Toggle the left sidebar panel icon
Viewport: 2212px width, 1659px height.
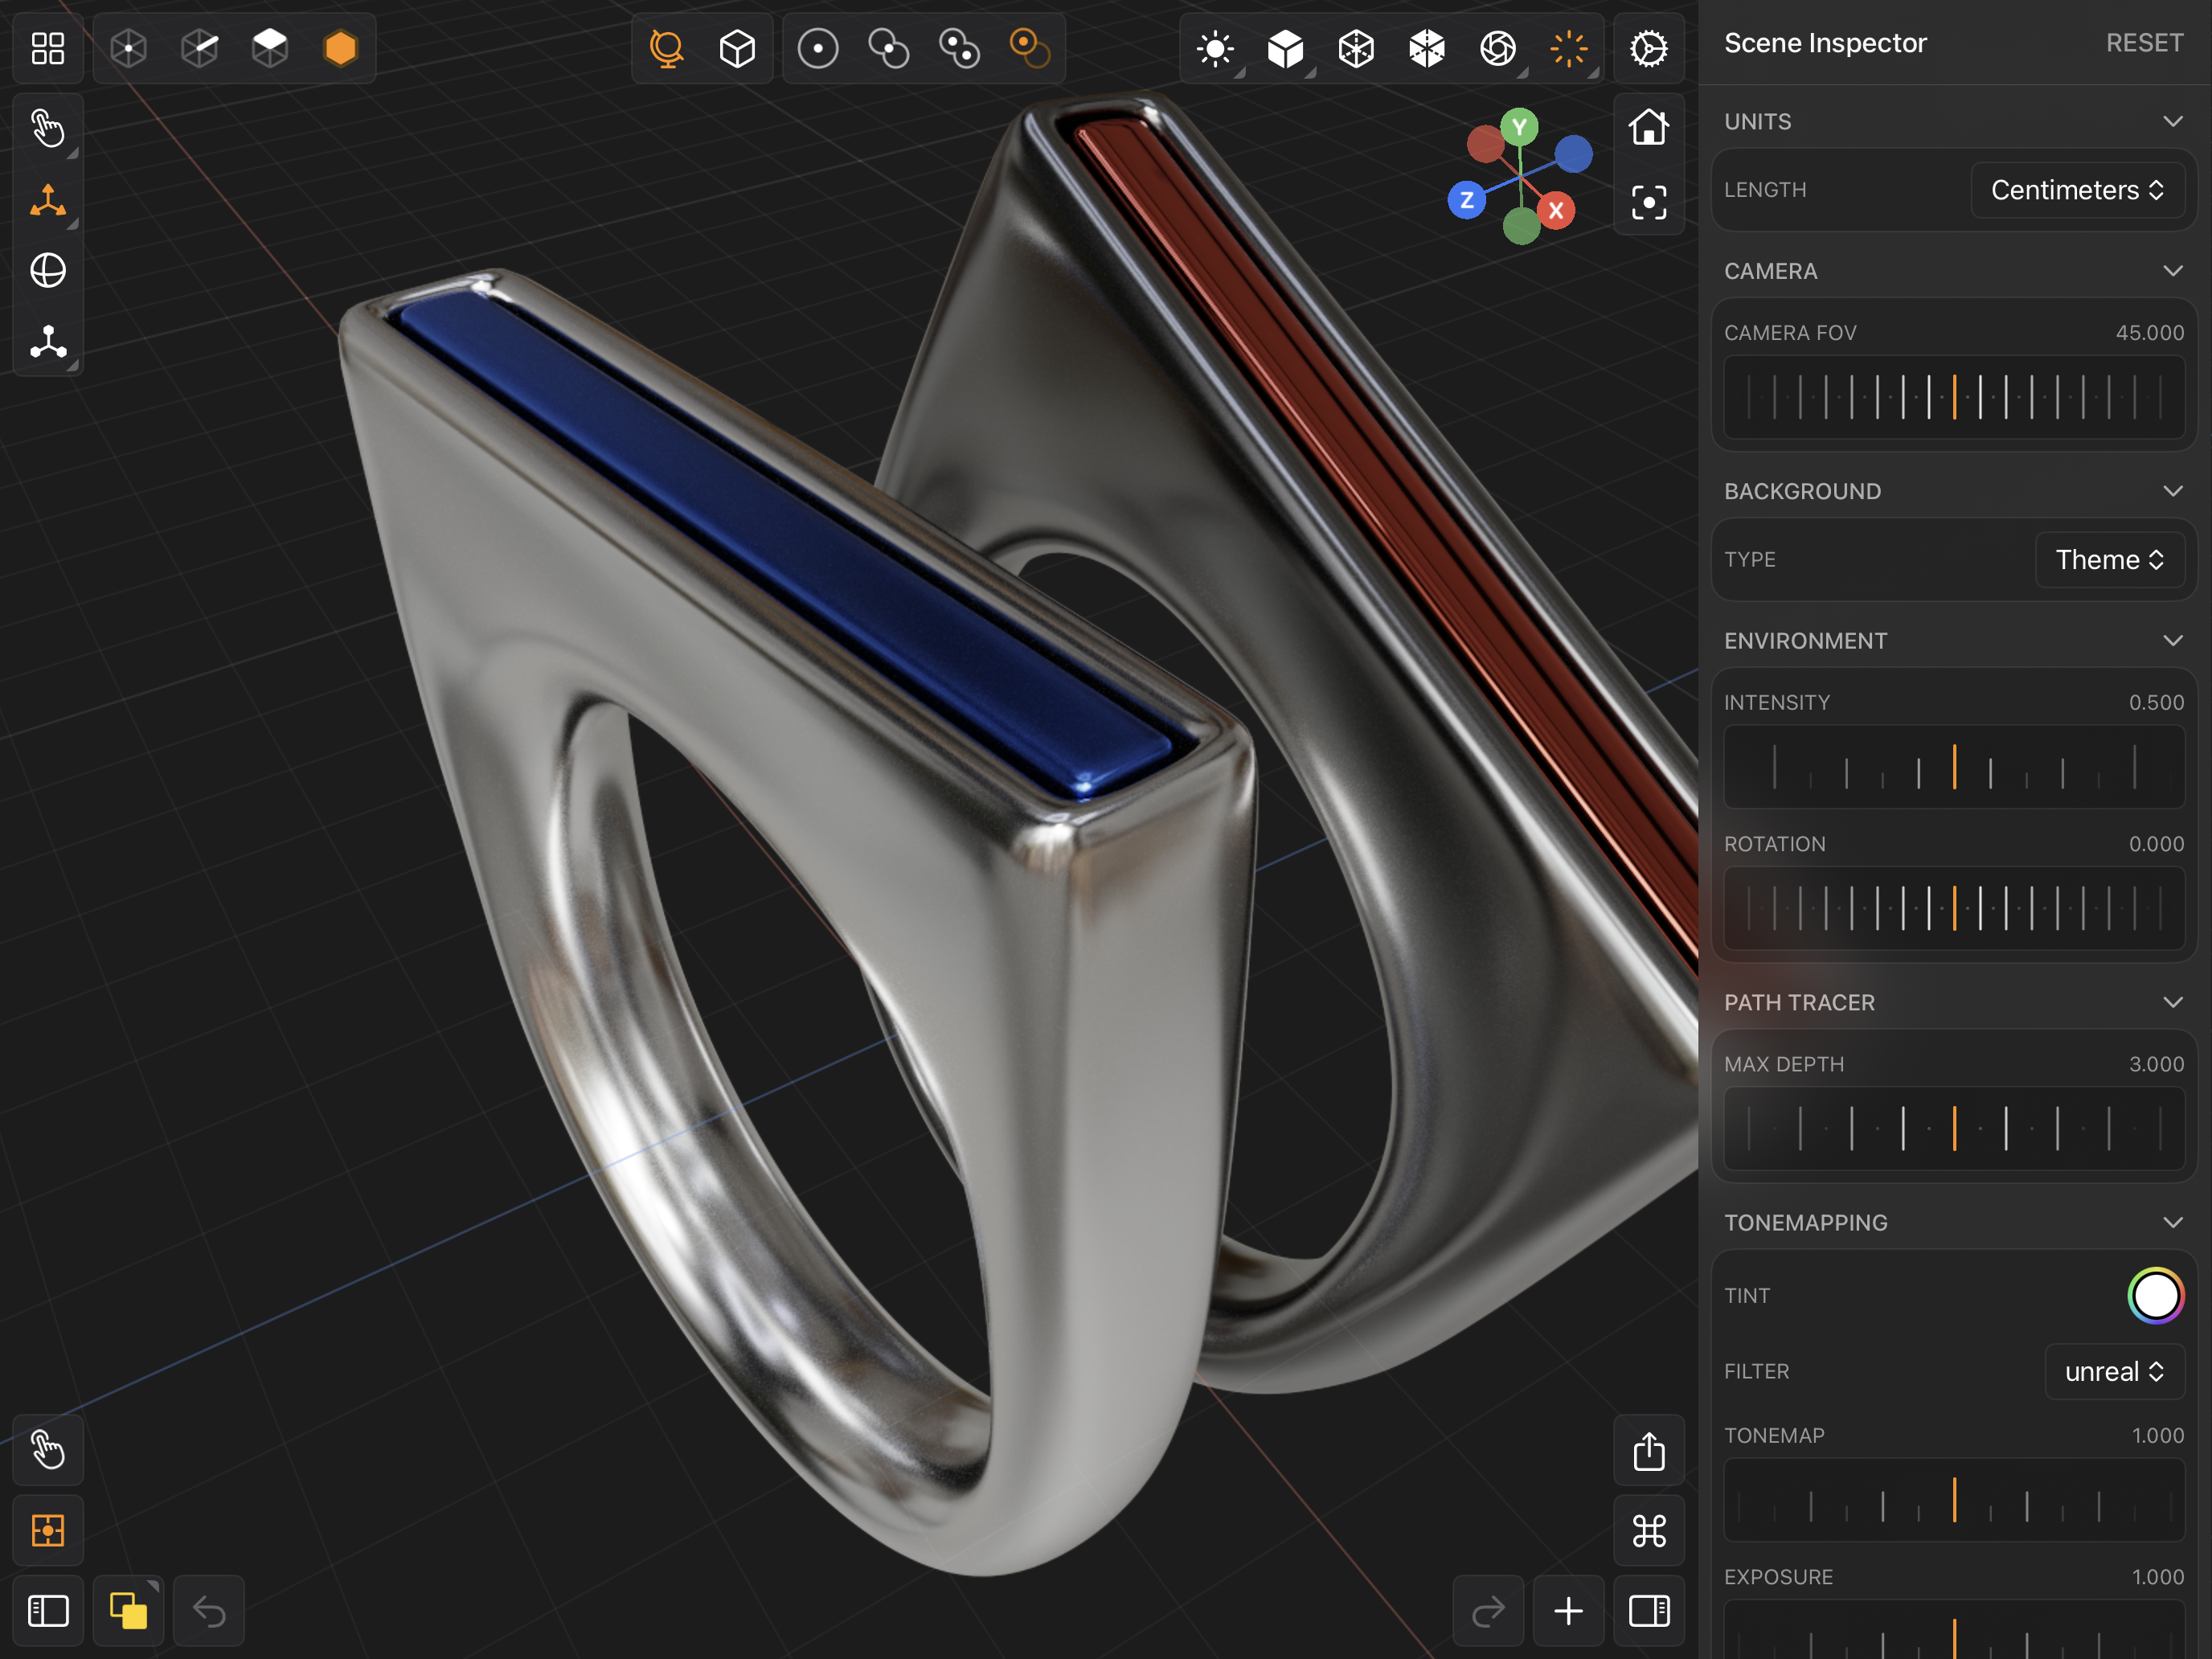point(48,1611)
